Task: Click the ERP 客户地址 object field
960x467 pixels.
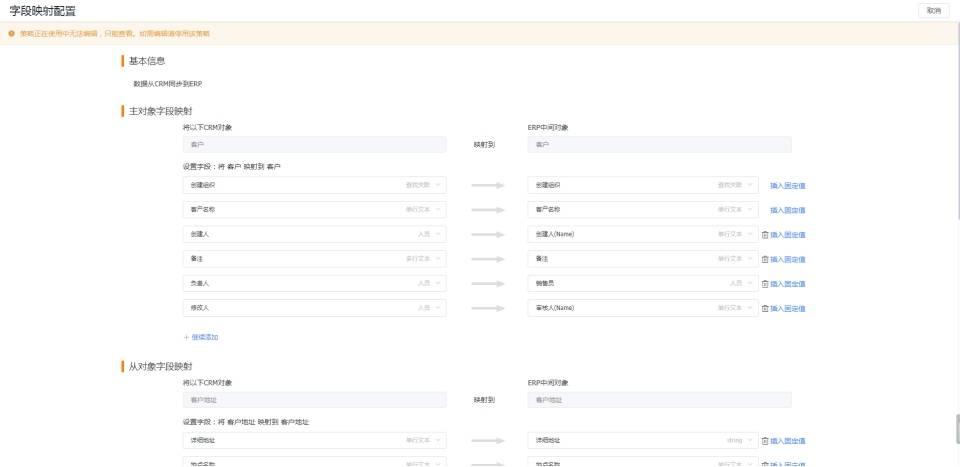Action: tap(659, 400)
